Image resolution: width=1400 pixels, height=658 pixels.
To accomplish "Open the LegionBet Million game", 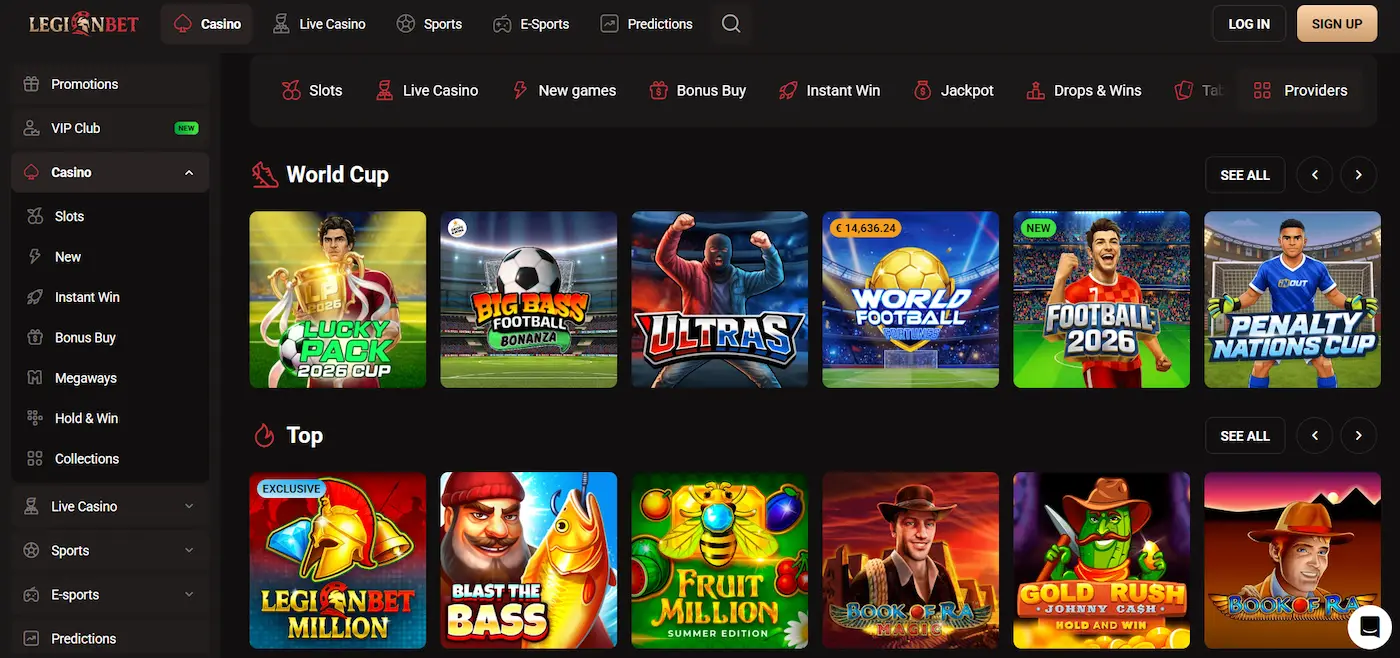I will click(338, 560).
